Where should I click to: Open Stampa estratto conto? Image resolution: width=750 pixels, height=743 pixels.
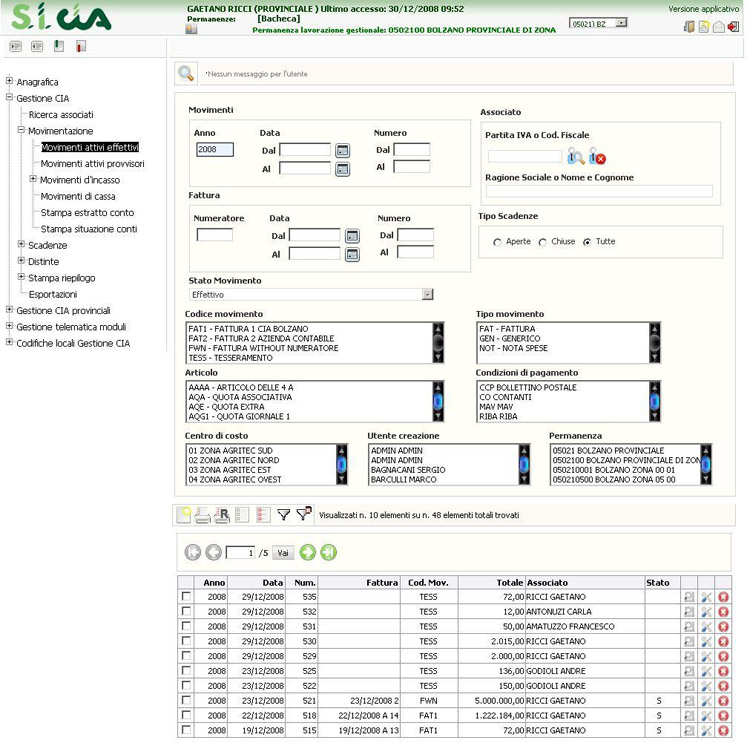tap(87, 212)
